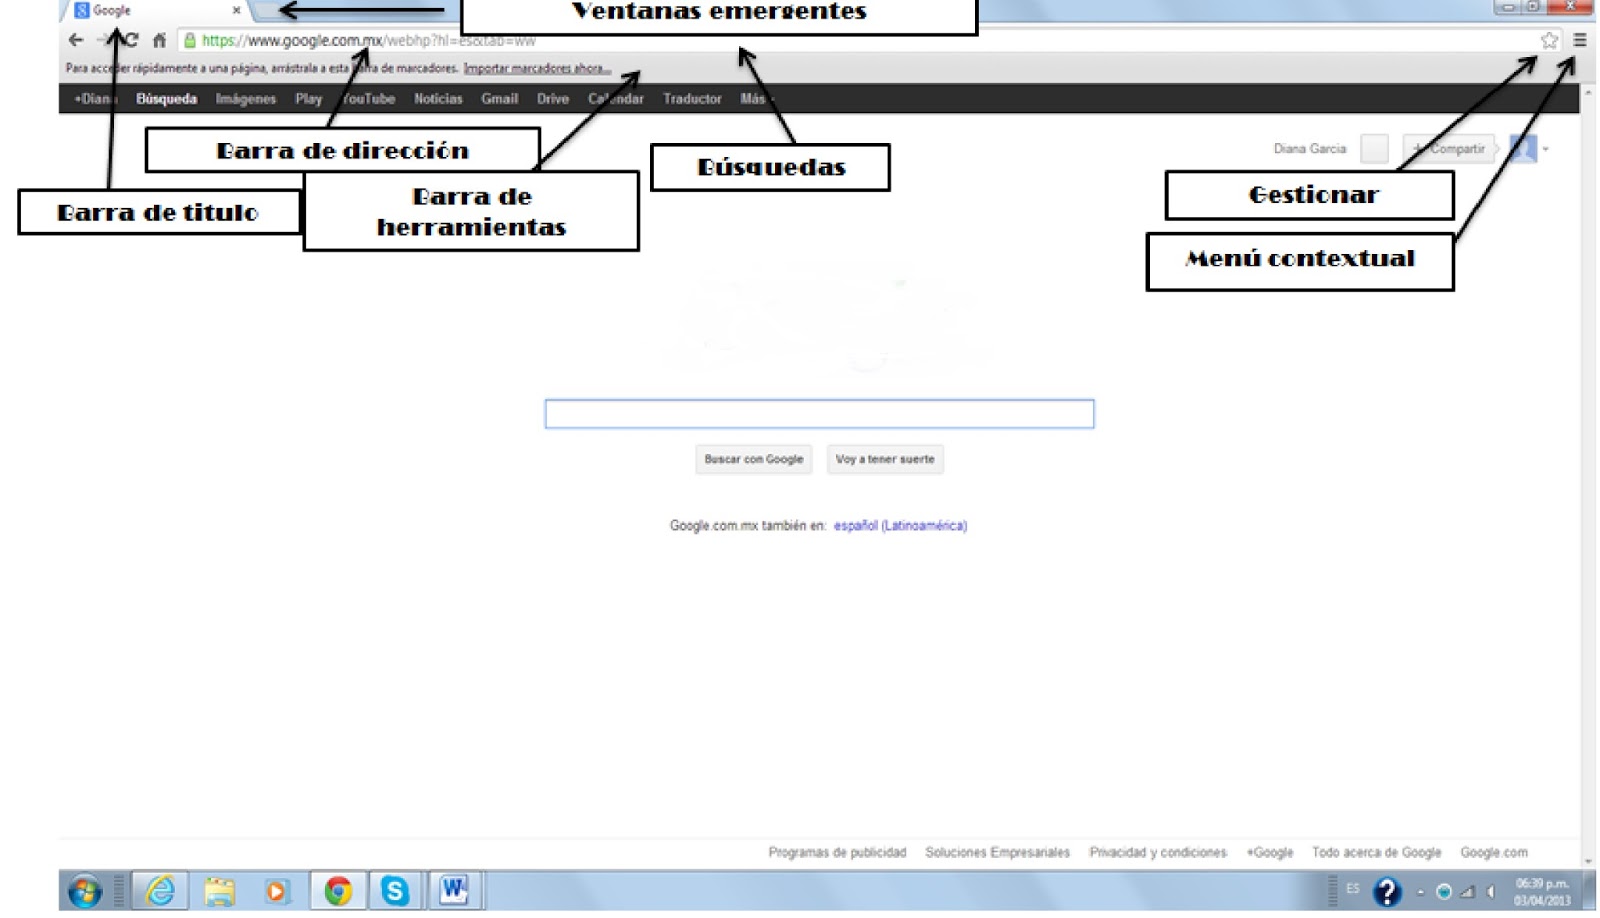This screenshot has height=918, width=1600.
Task: Close the Google tab
Action: point(236,10)
